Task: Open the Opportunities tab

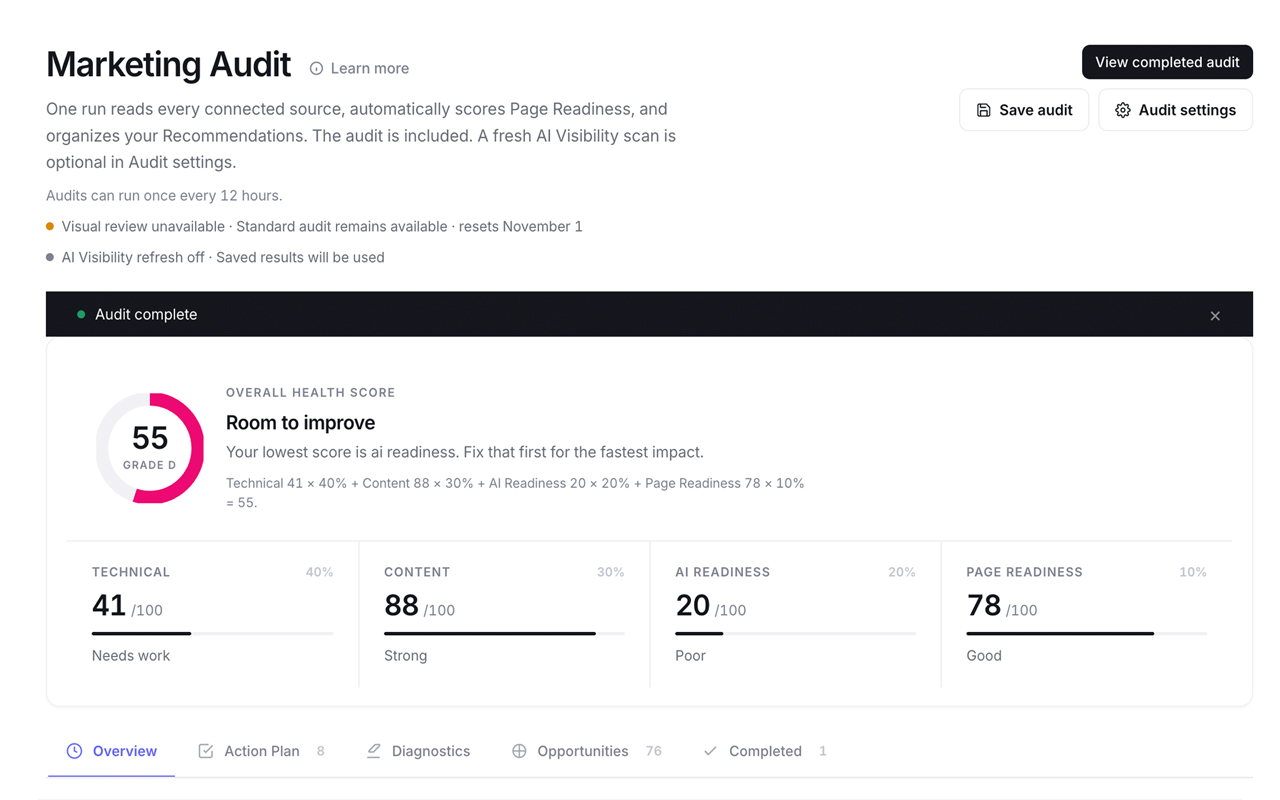Action: pos(586,752)
